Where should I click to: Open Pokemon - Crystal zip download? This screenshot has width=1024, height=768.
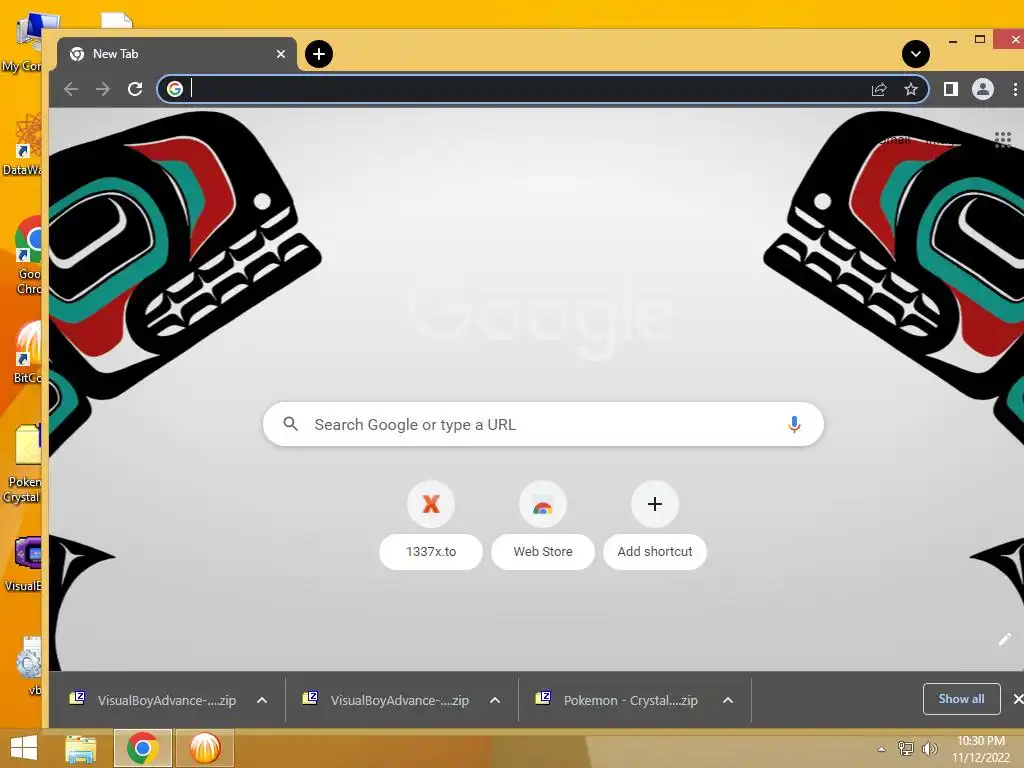coord(618,700)
